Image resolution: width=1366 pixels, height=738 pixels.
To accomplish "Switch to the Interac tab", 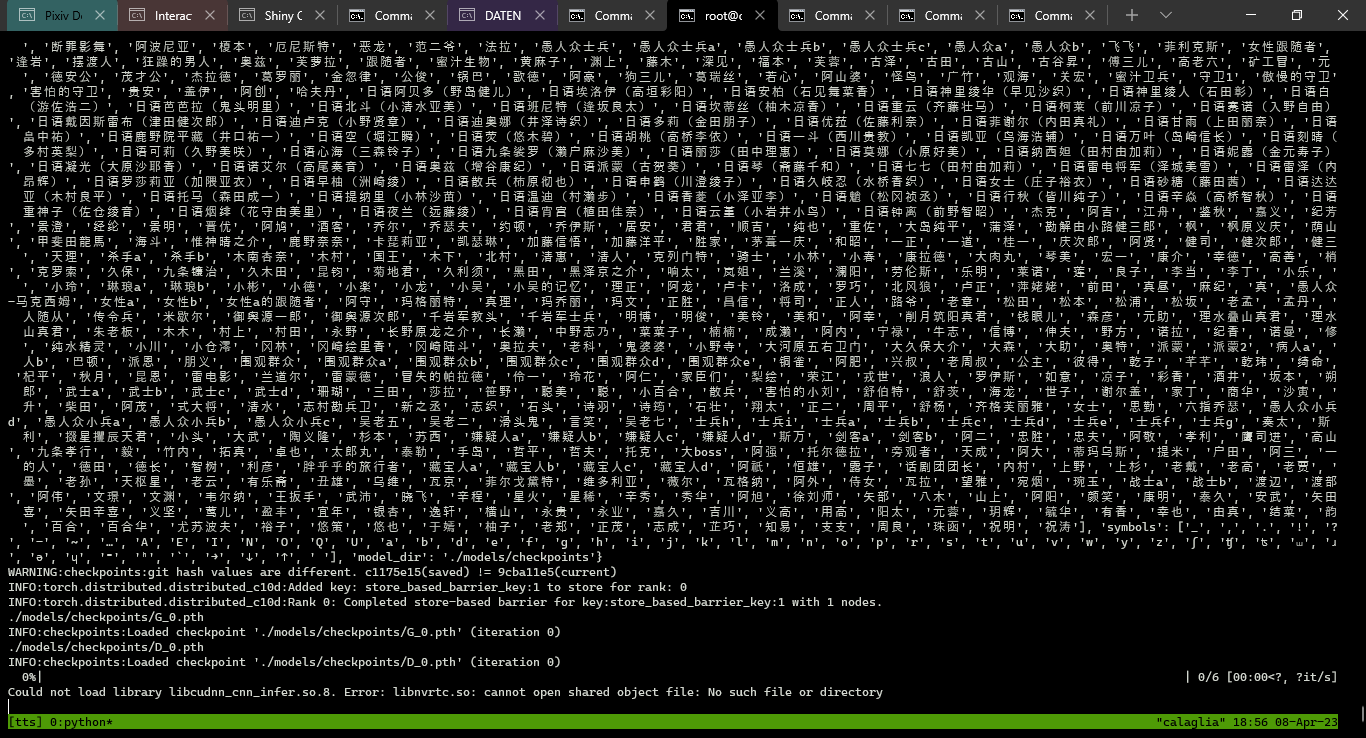I will pos(172,15).
